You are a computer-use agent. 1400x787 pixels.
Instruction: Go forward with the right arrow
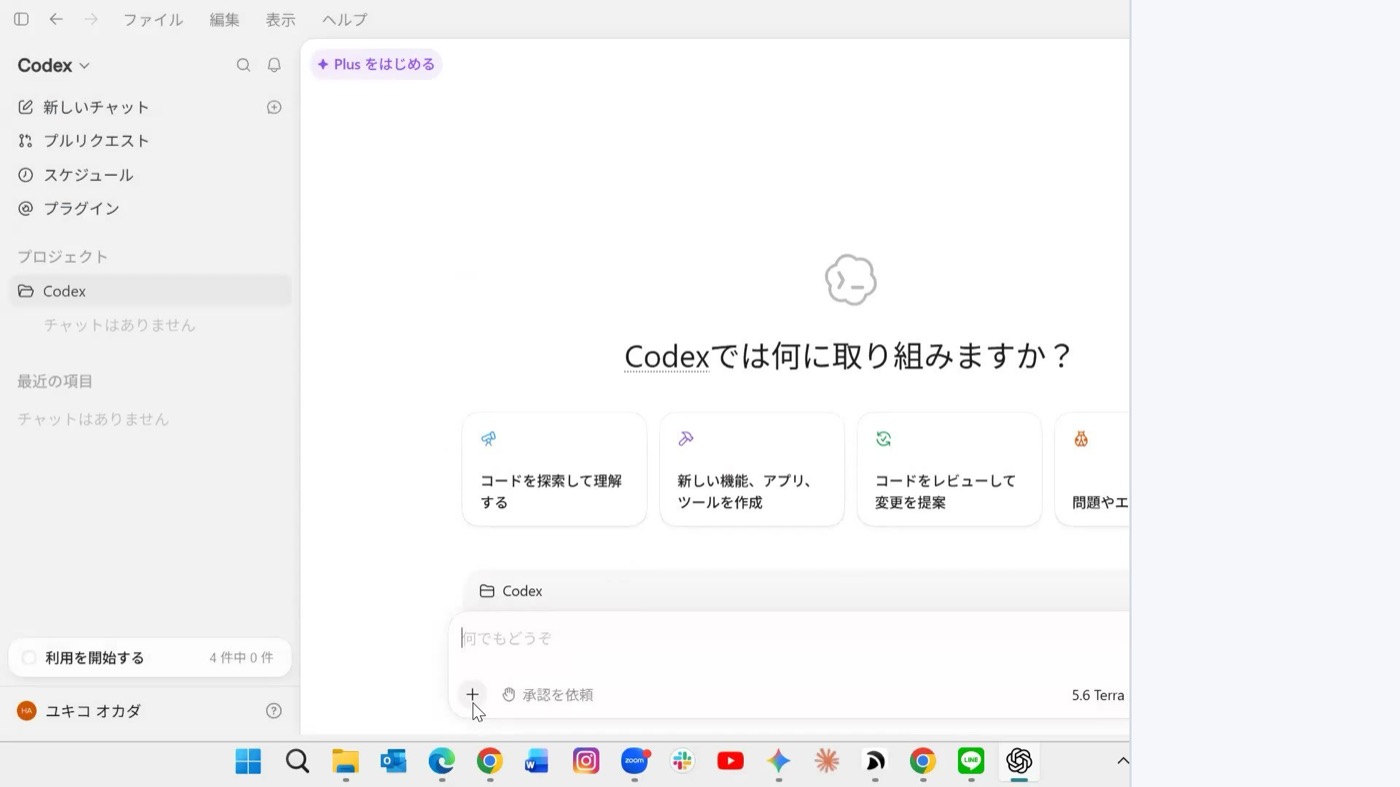coord(91,19)
